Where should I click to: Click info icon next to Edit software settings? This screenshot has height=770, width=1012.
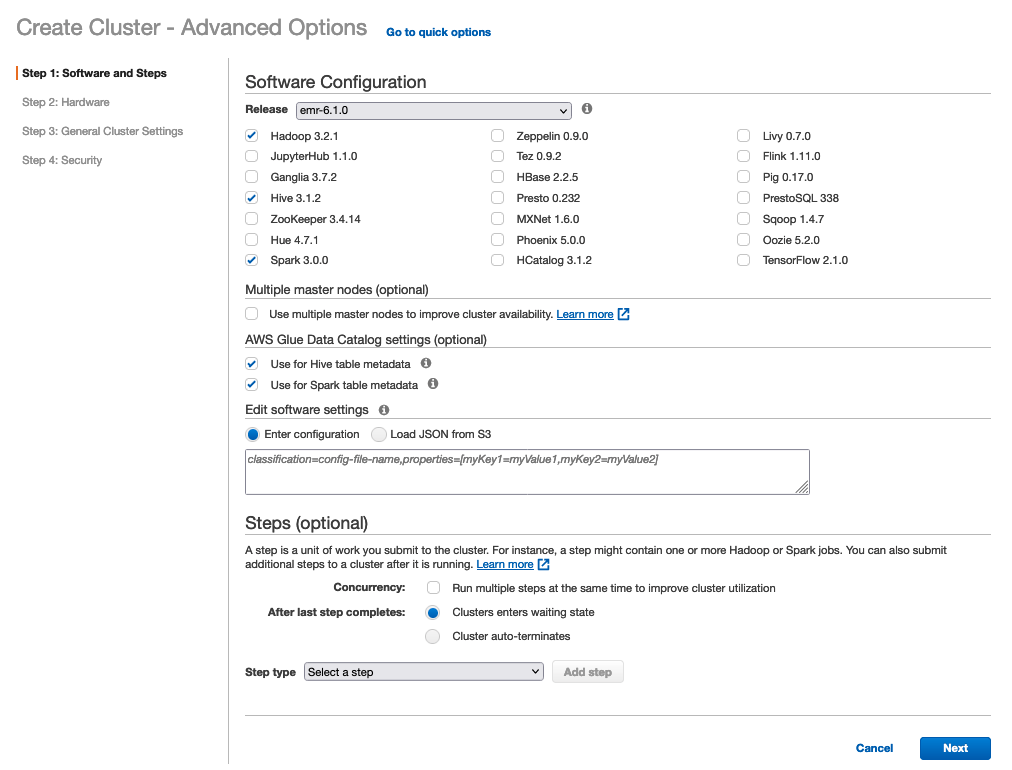pos(384,410)
